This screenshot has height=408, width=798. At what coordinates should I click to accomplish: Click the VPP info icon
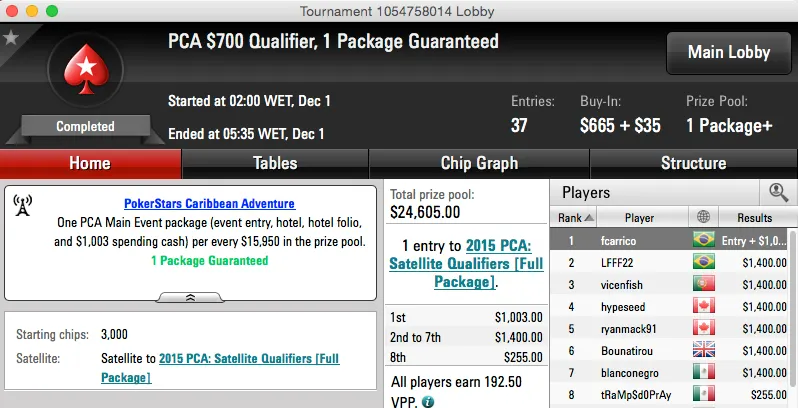pos(428,401)
